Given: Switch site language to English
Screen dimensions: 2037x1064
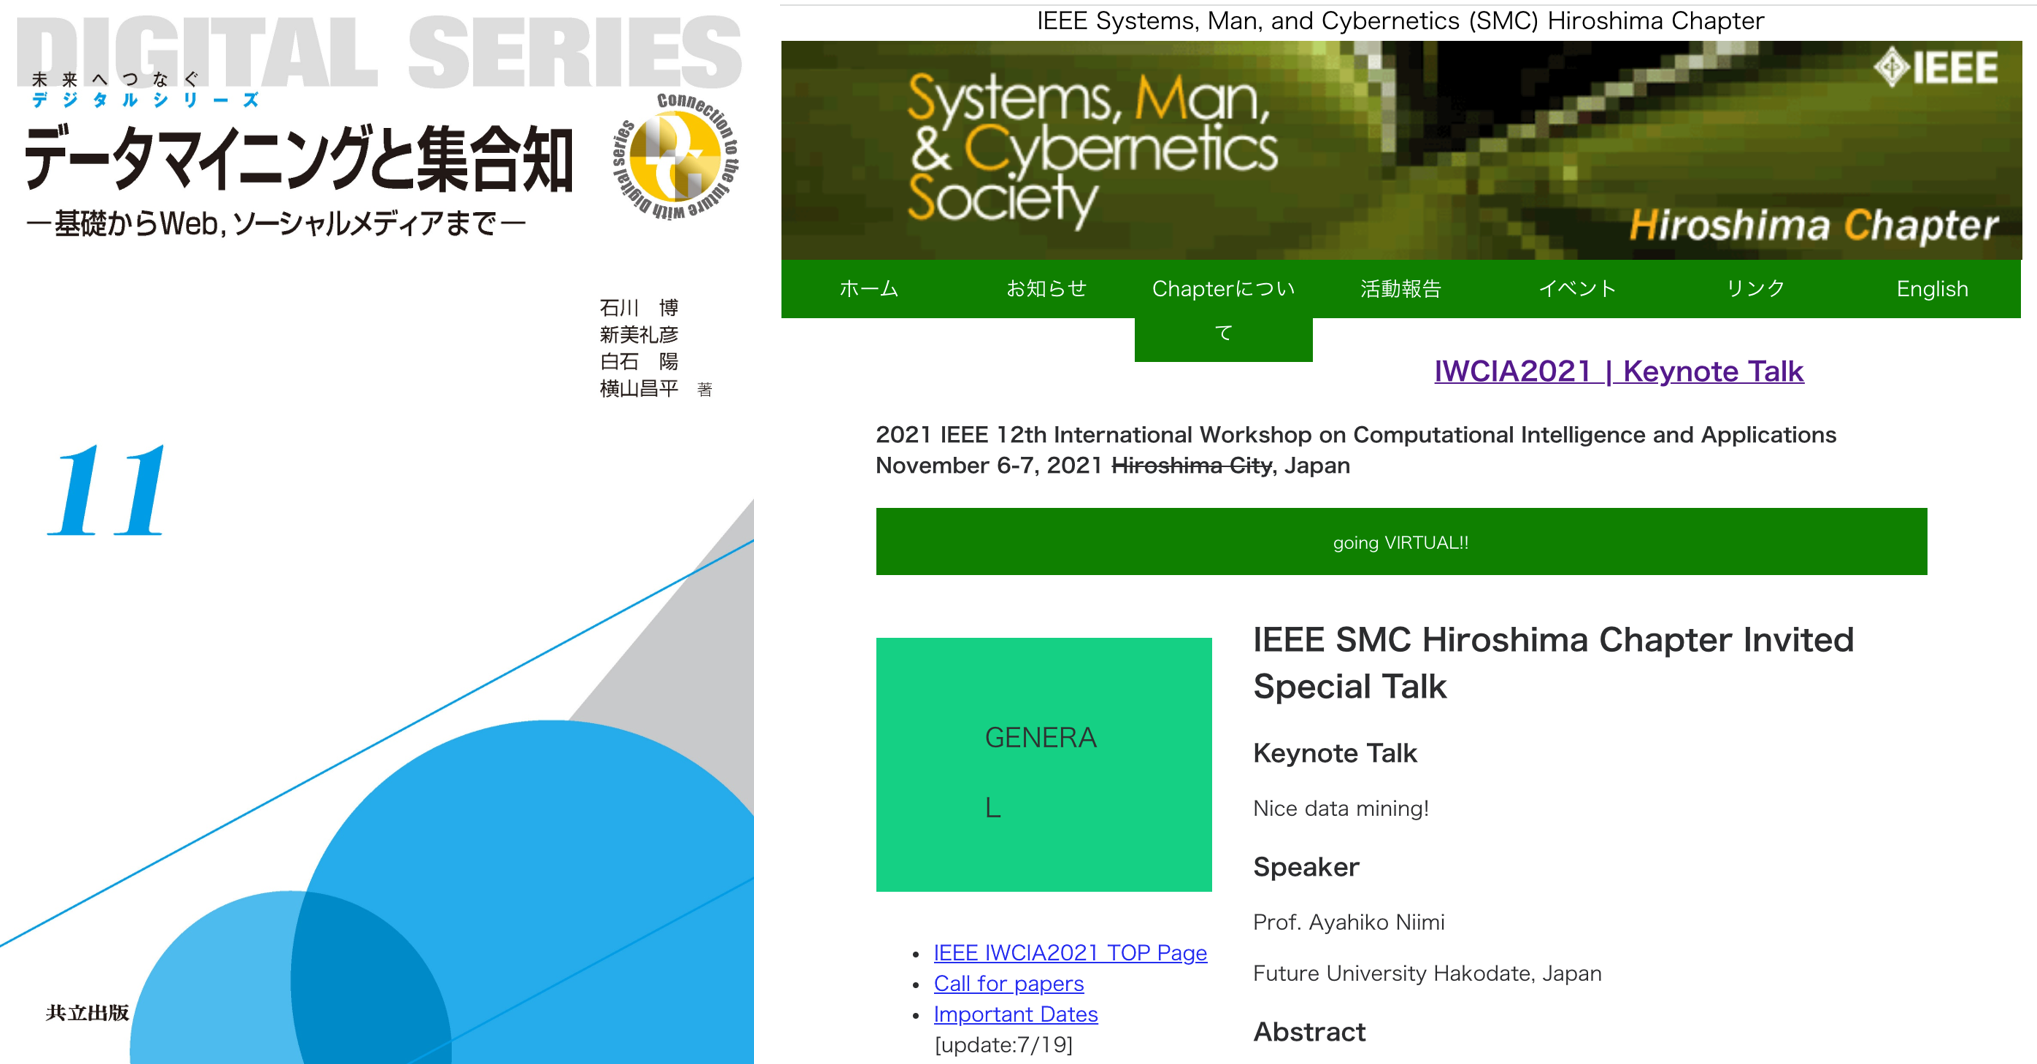Looking at the screenshot, I should 1931,289.
